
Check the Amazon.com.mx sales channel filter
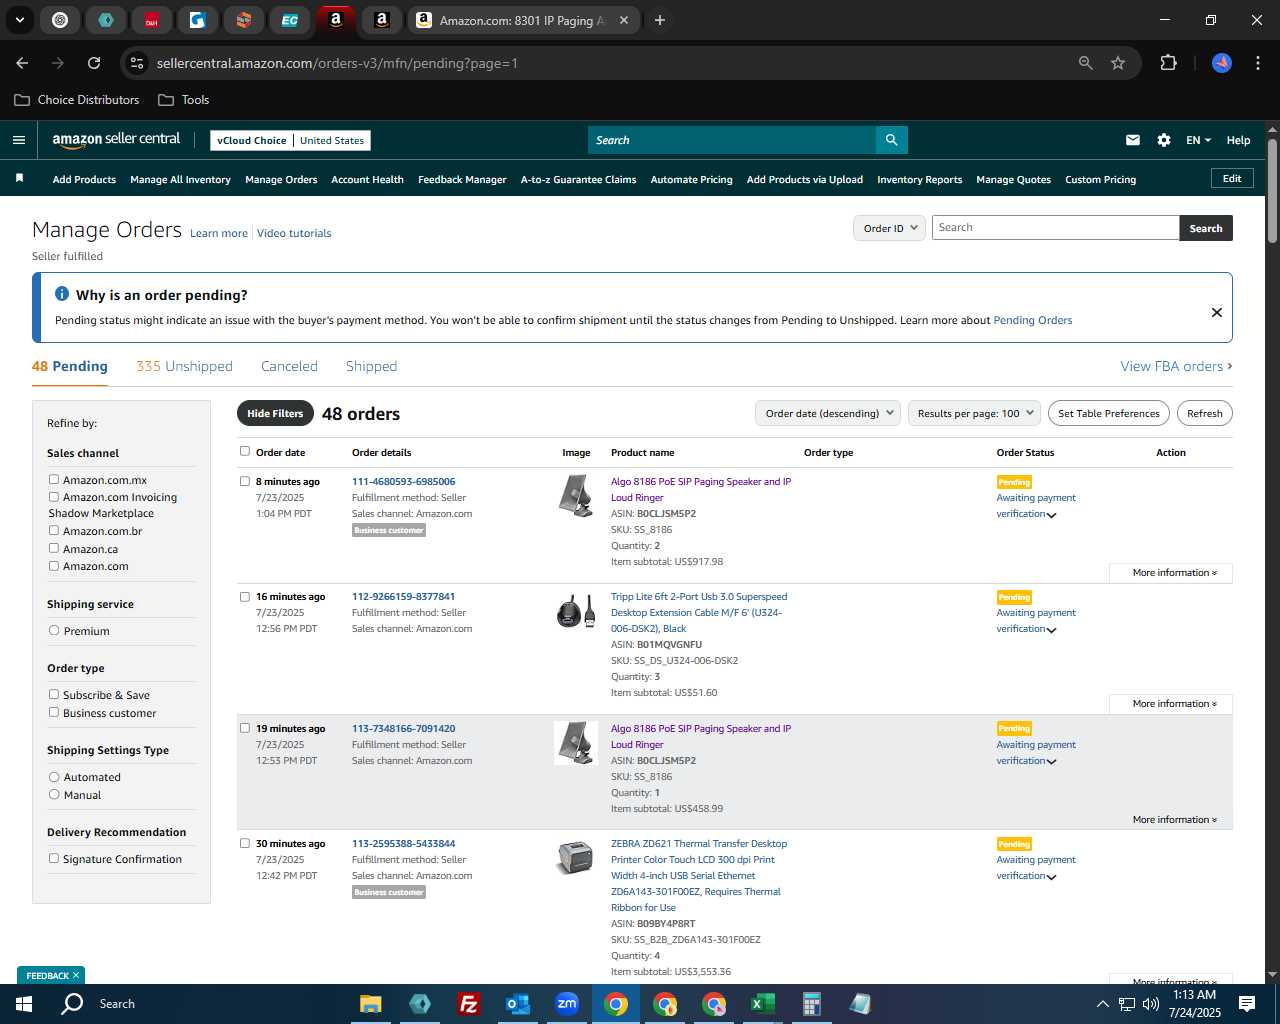(54, 479)
